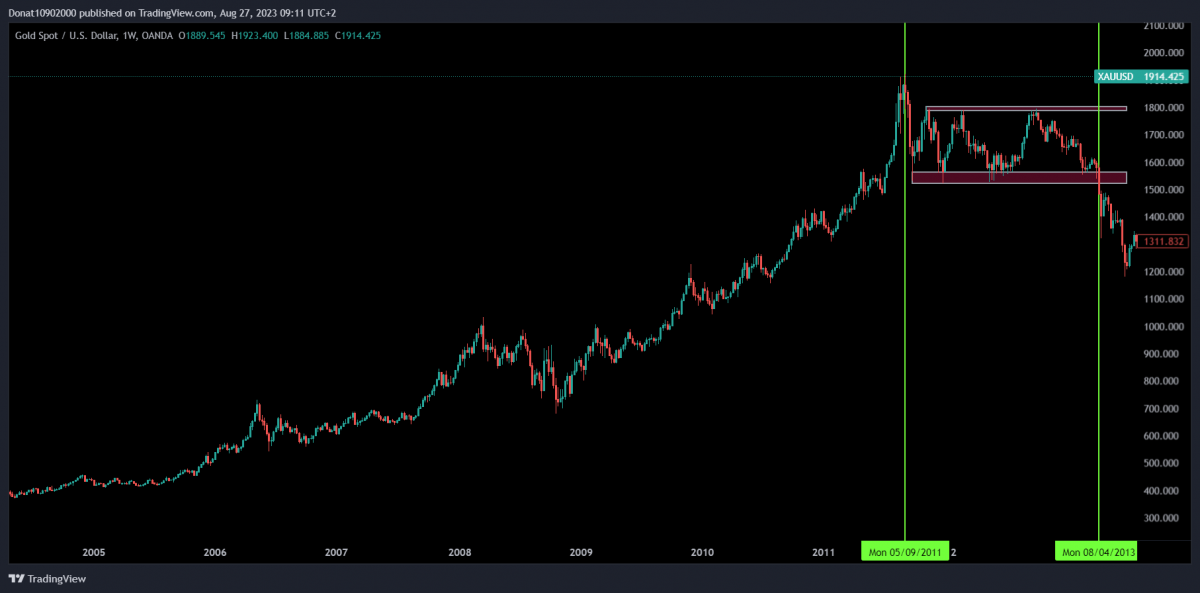Click the Mon 05/09/2011 date label
This screenshot has width=1200, height=593.
point(904,551)
